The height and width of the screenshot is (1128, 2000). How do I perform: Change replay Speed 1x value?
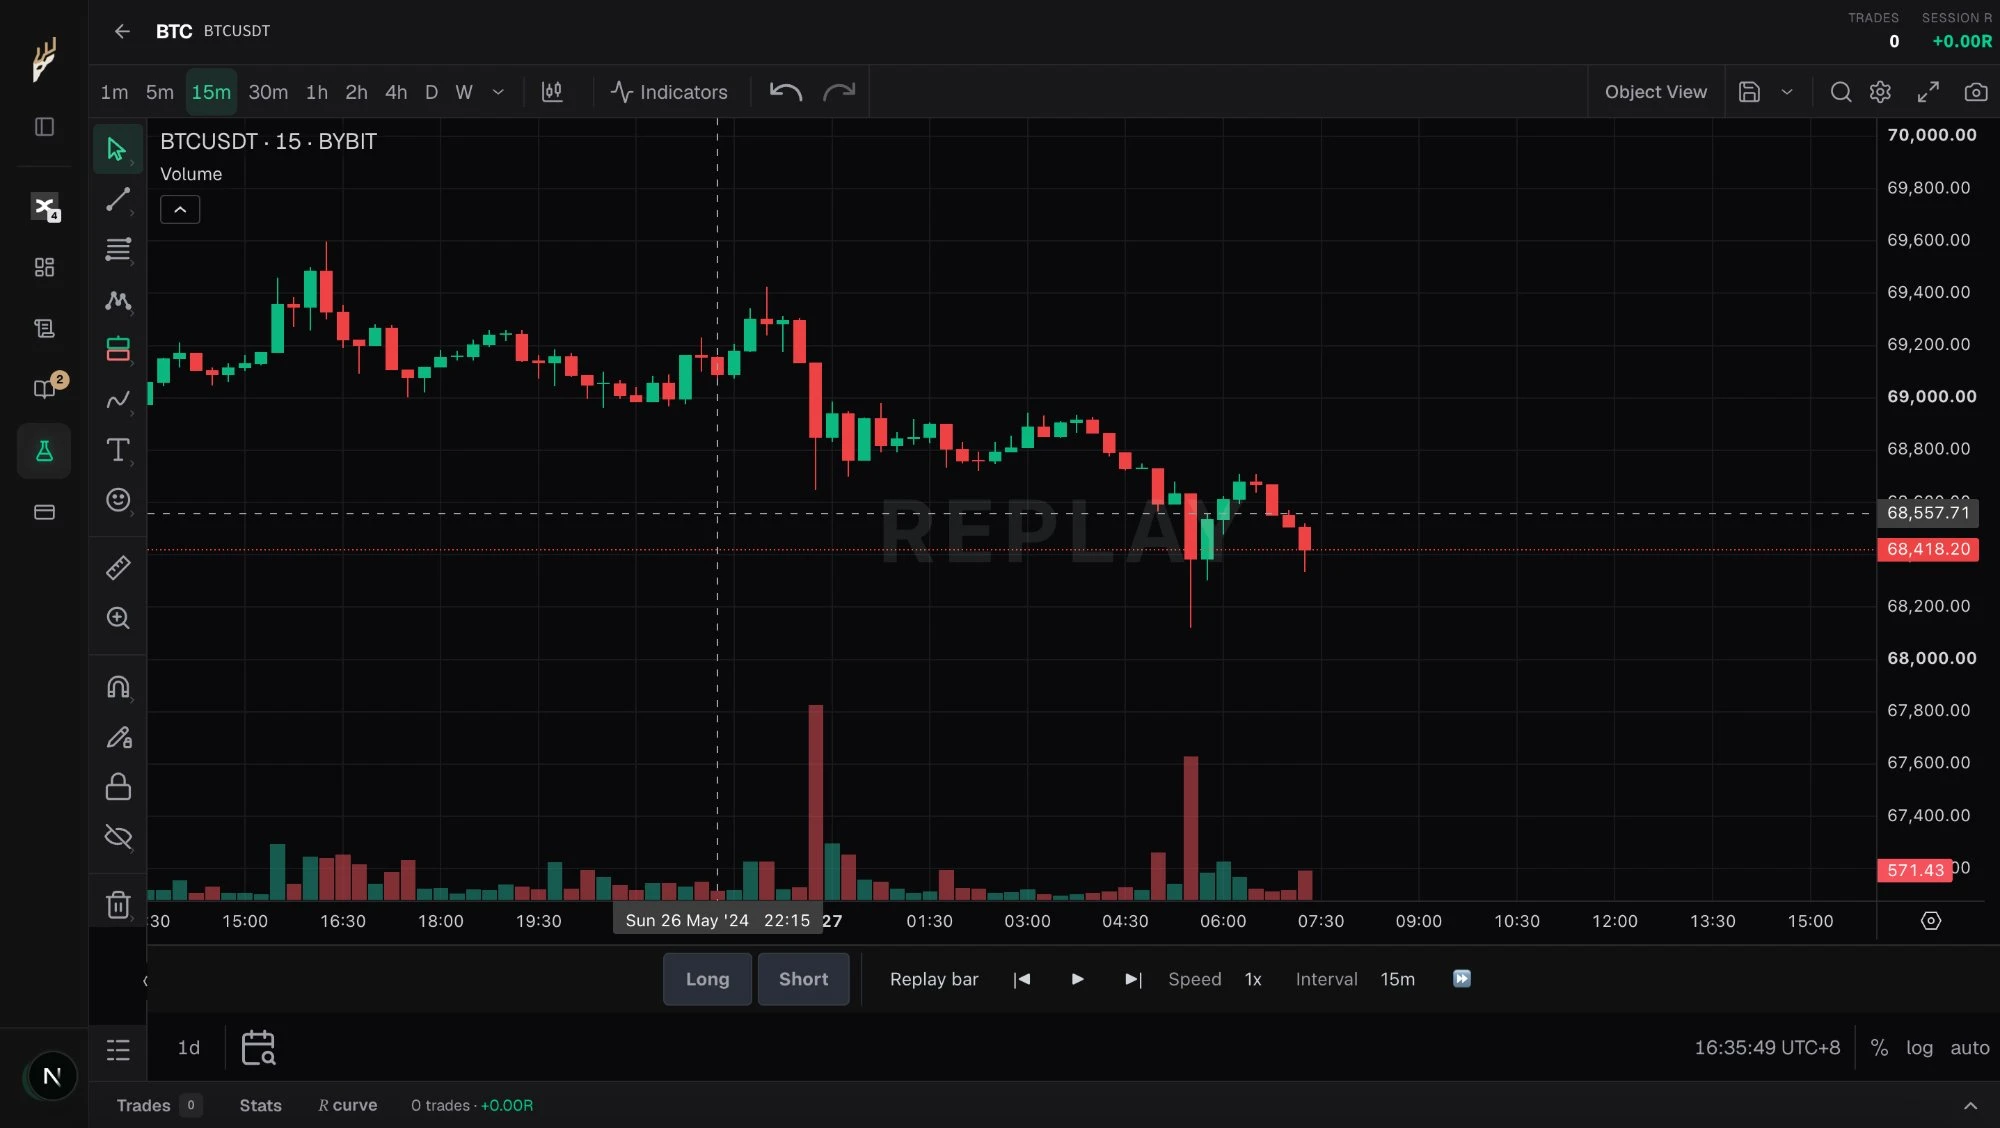tap(1253, 980)
